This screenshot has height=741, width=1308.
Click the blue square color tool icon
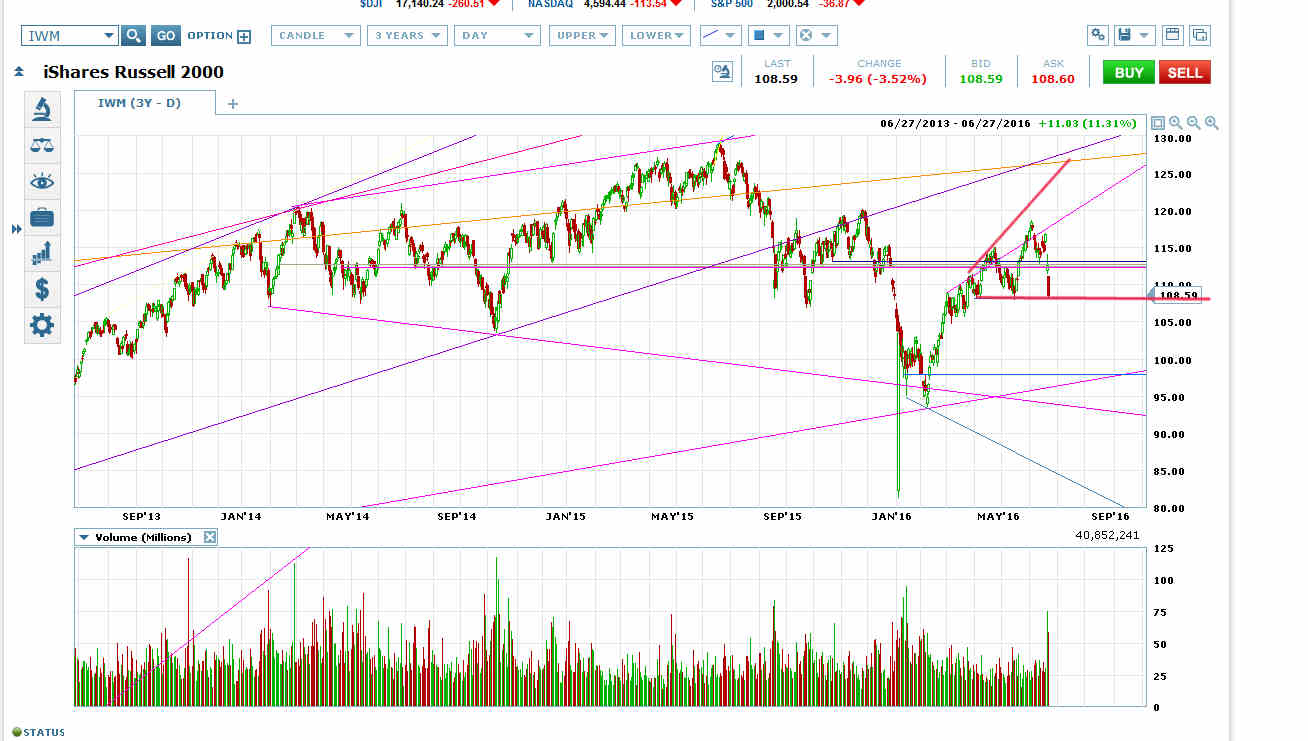(759, 35)
